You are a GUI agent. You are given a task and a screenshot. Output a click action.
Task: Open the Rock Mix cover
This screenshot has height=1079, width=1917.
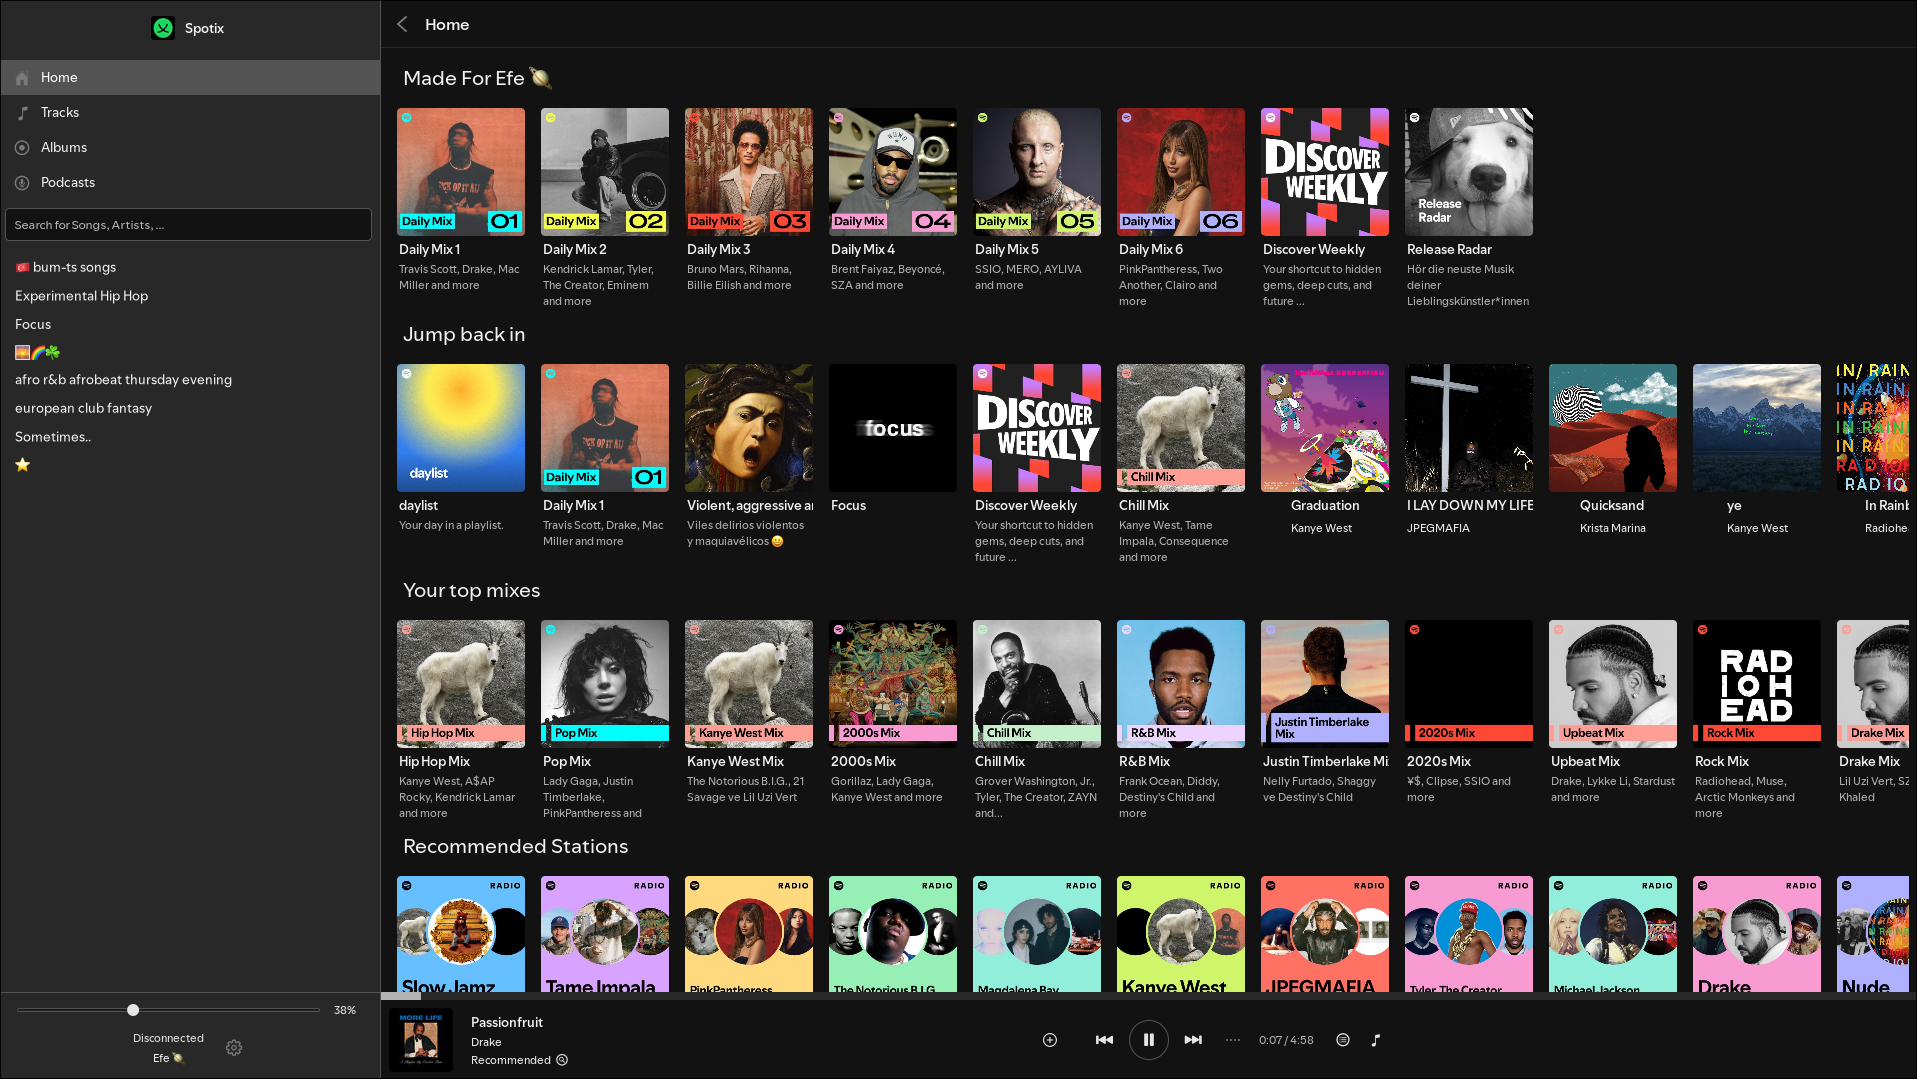(1757, 684)
